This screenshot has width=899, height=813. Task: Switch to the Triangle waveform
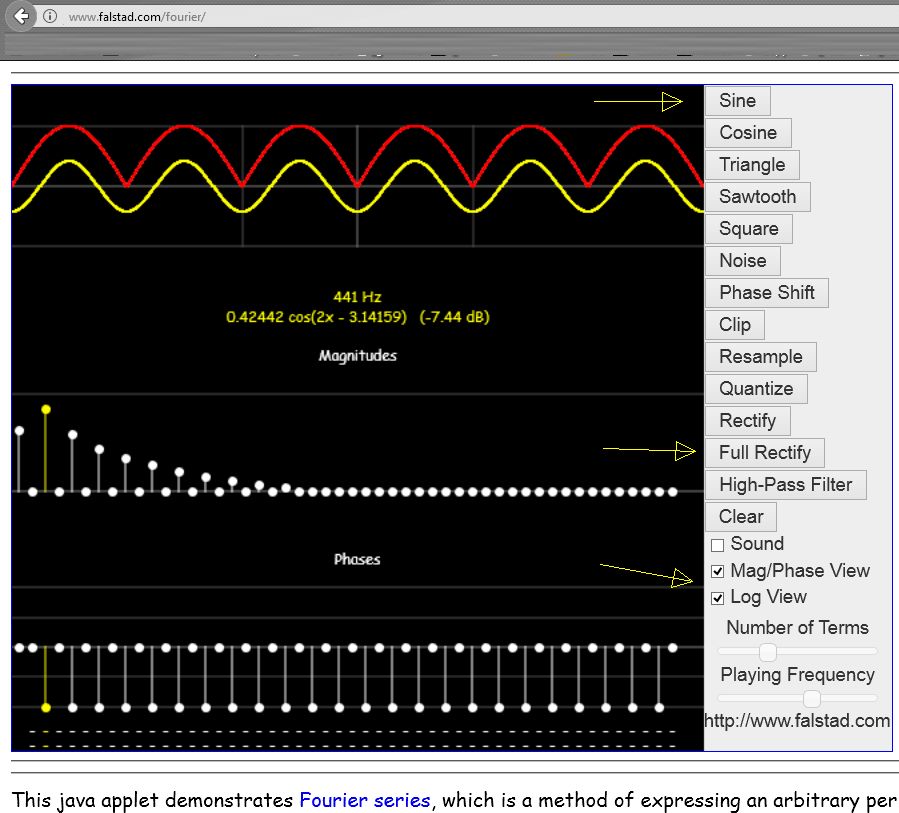click(751, 164)
